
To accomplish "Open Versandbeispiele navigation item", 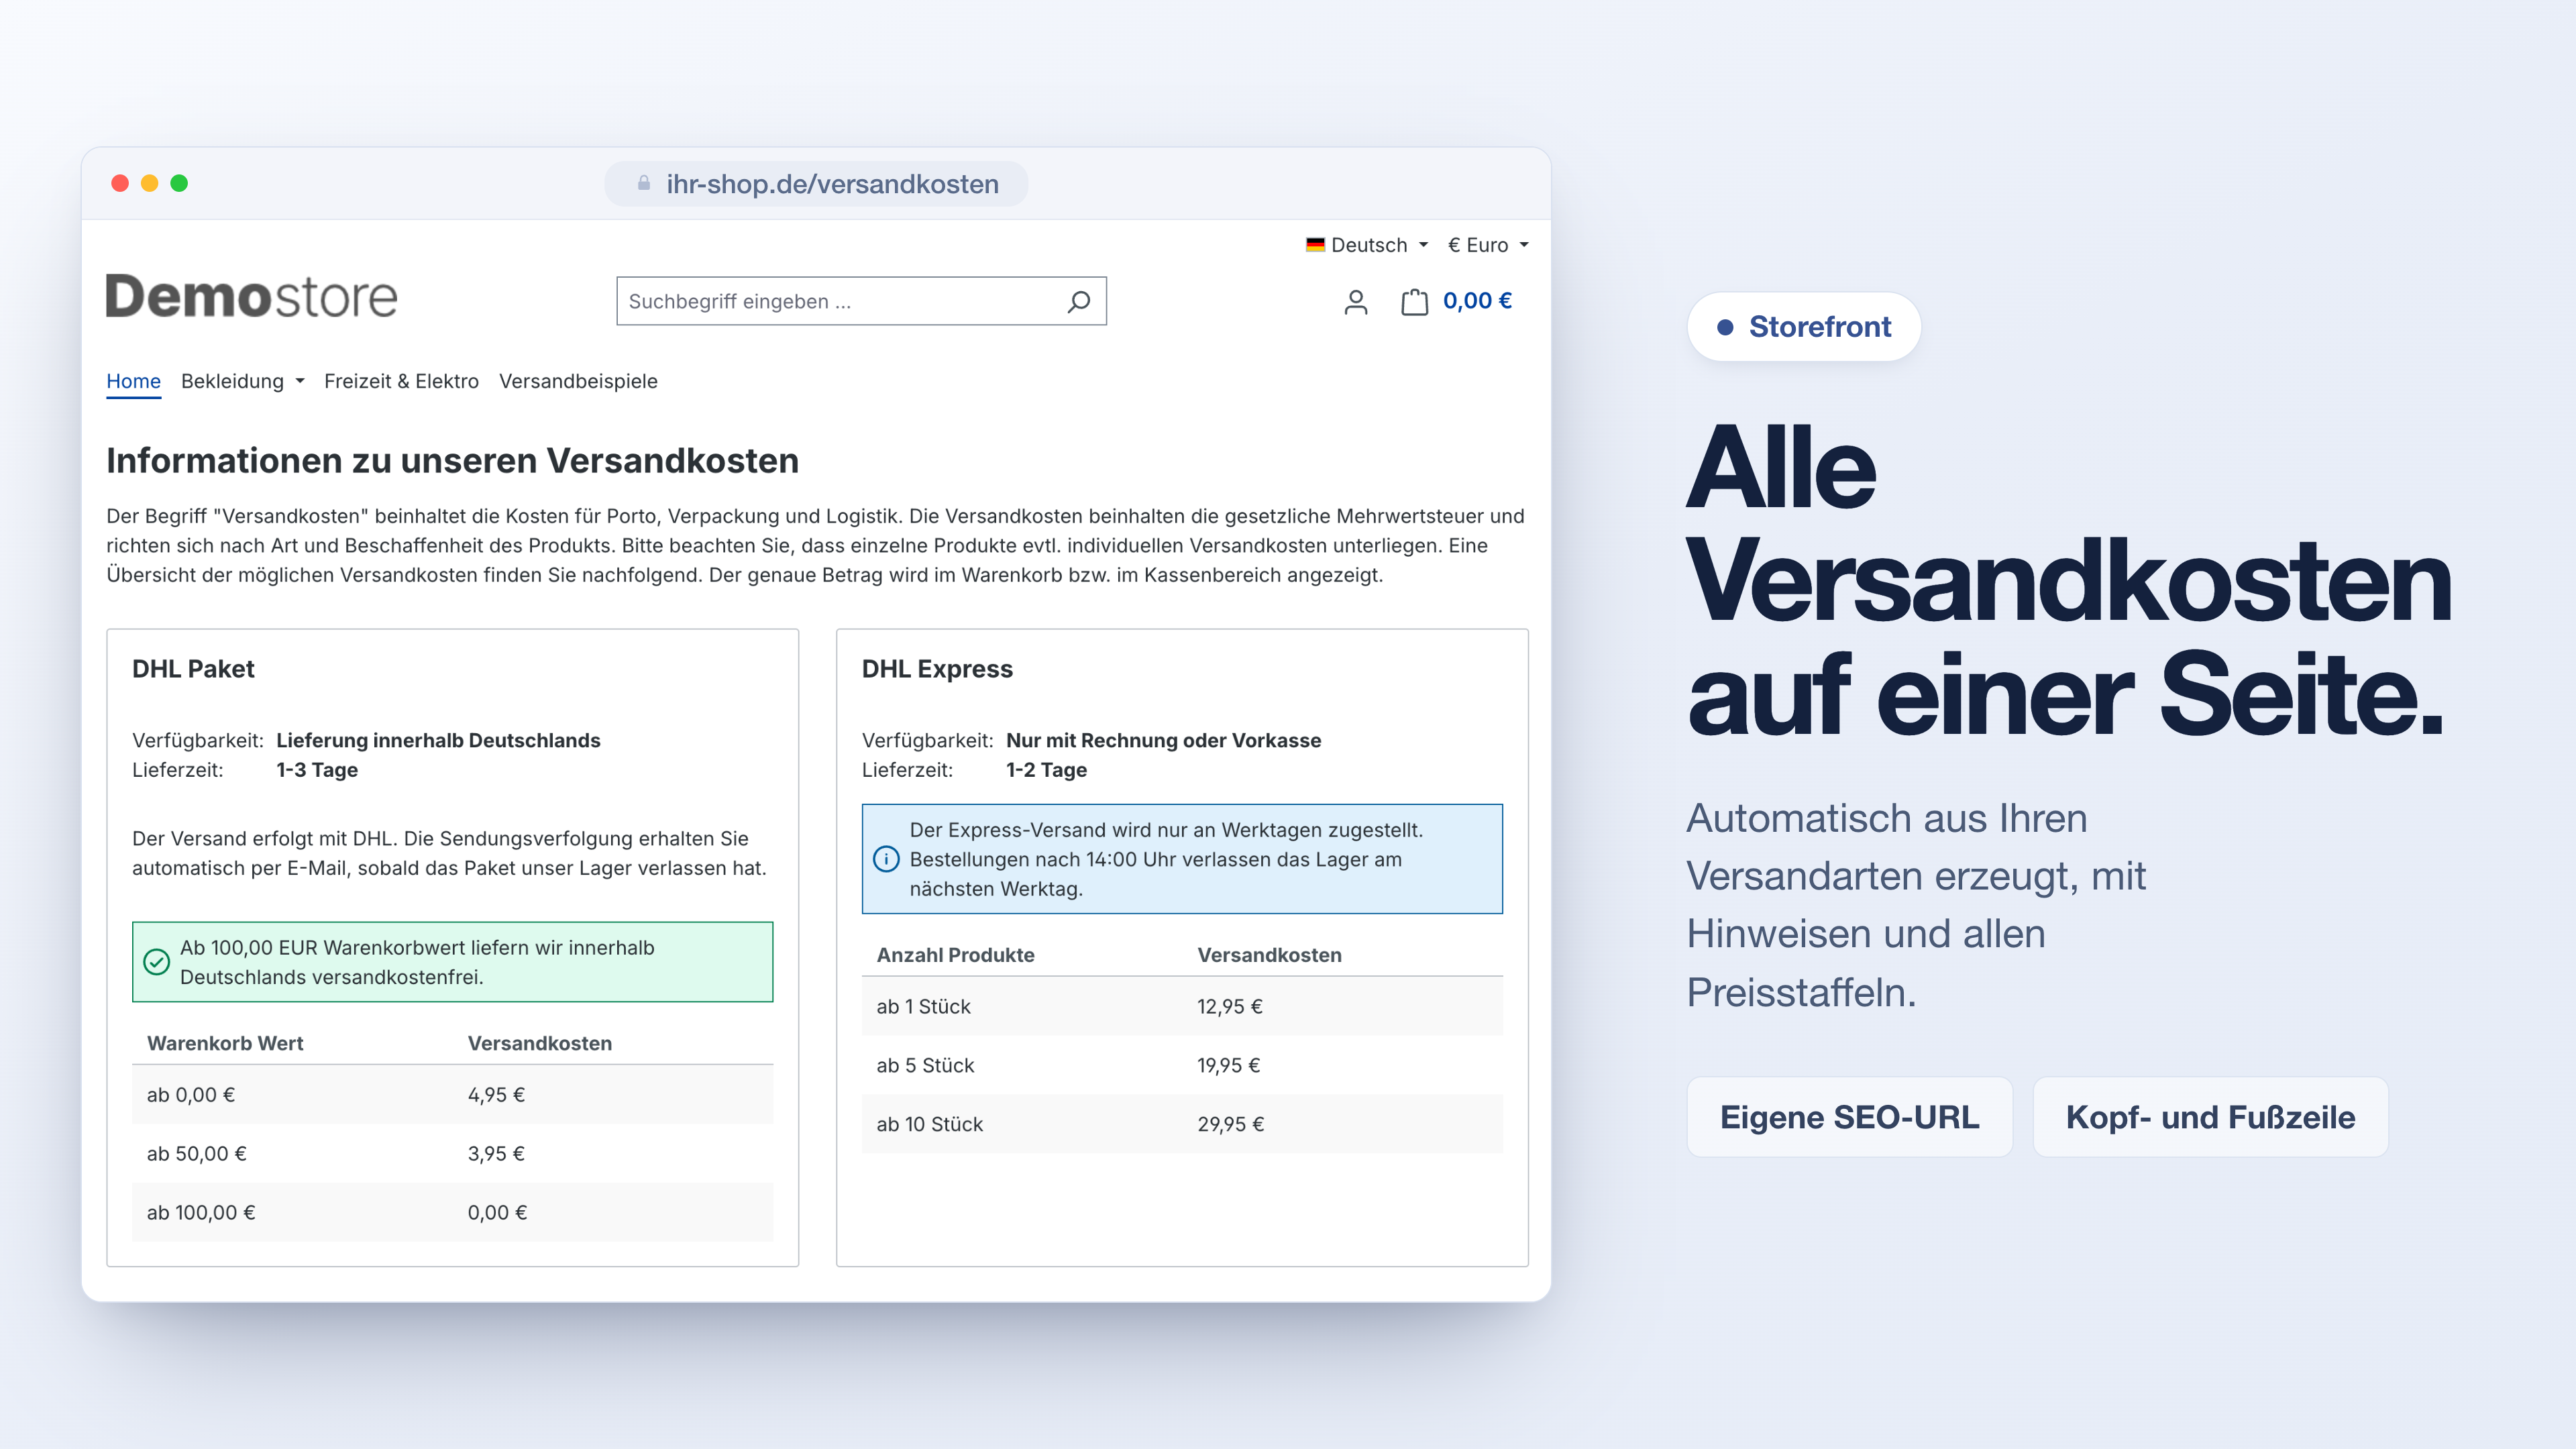I will [578, 381].
